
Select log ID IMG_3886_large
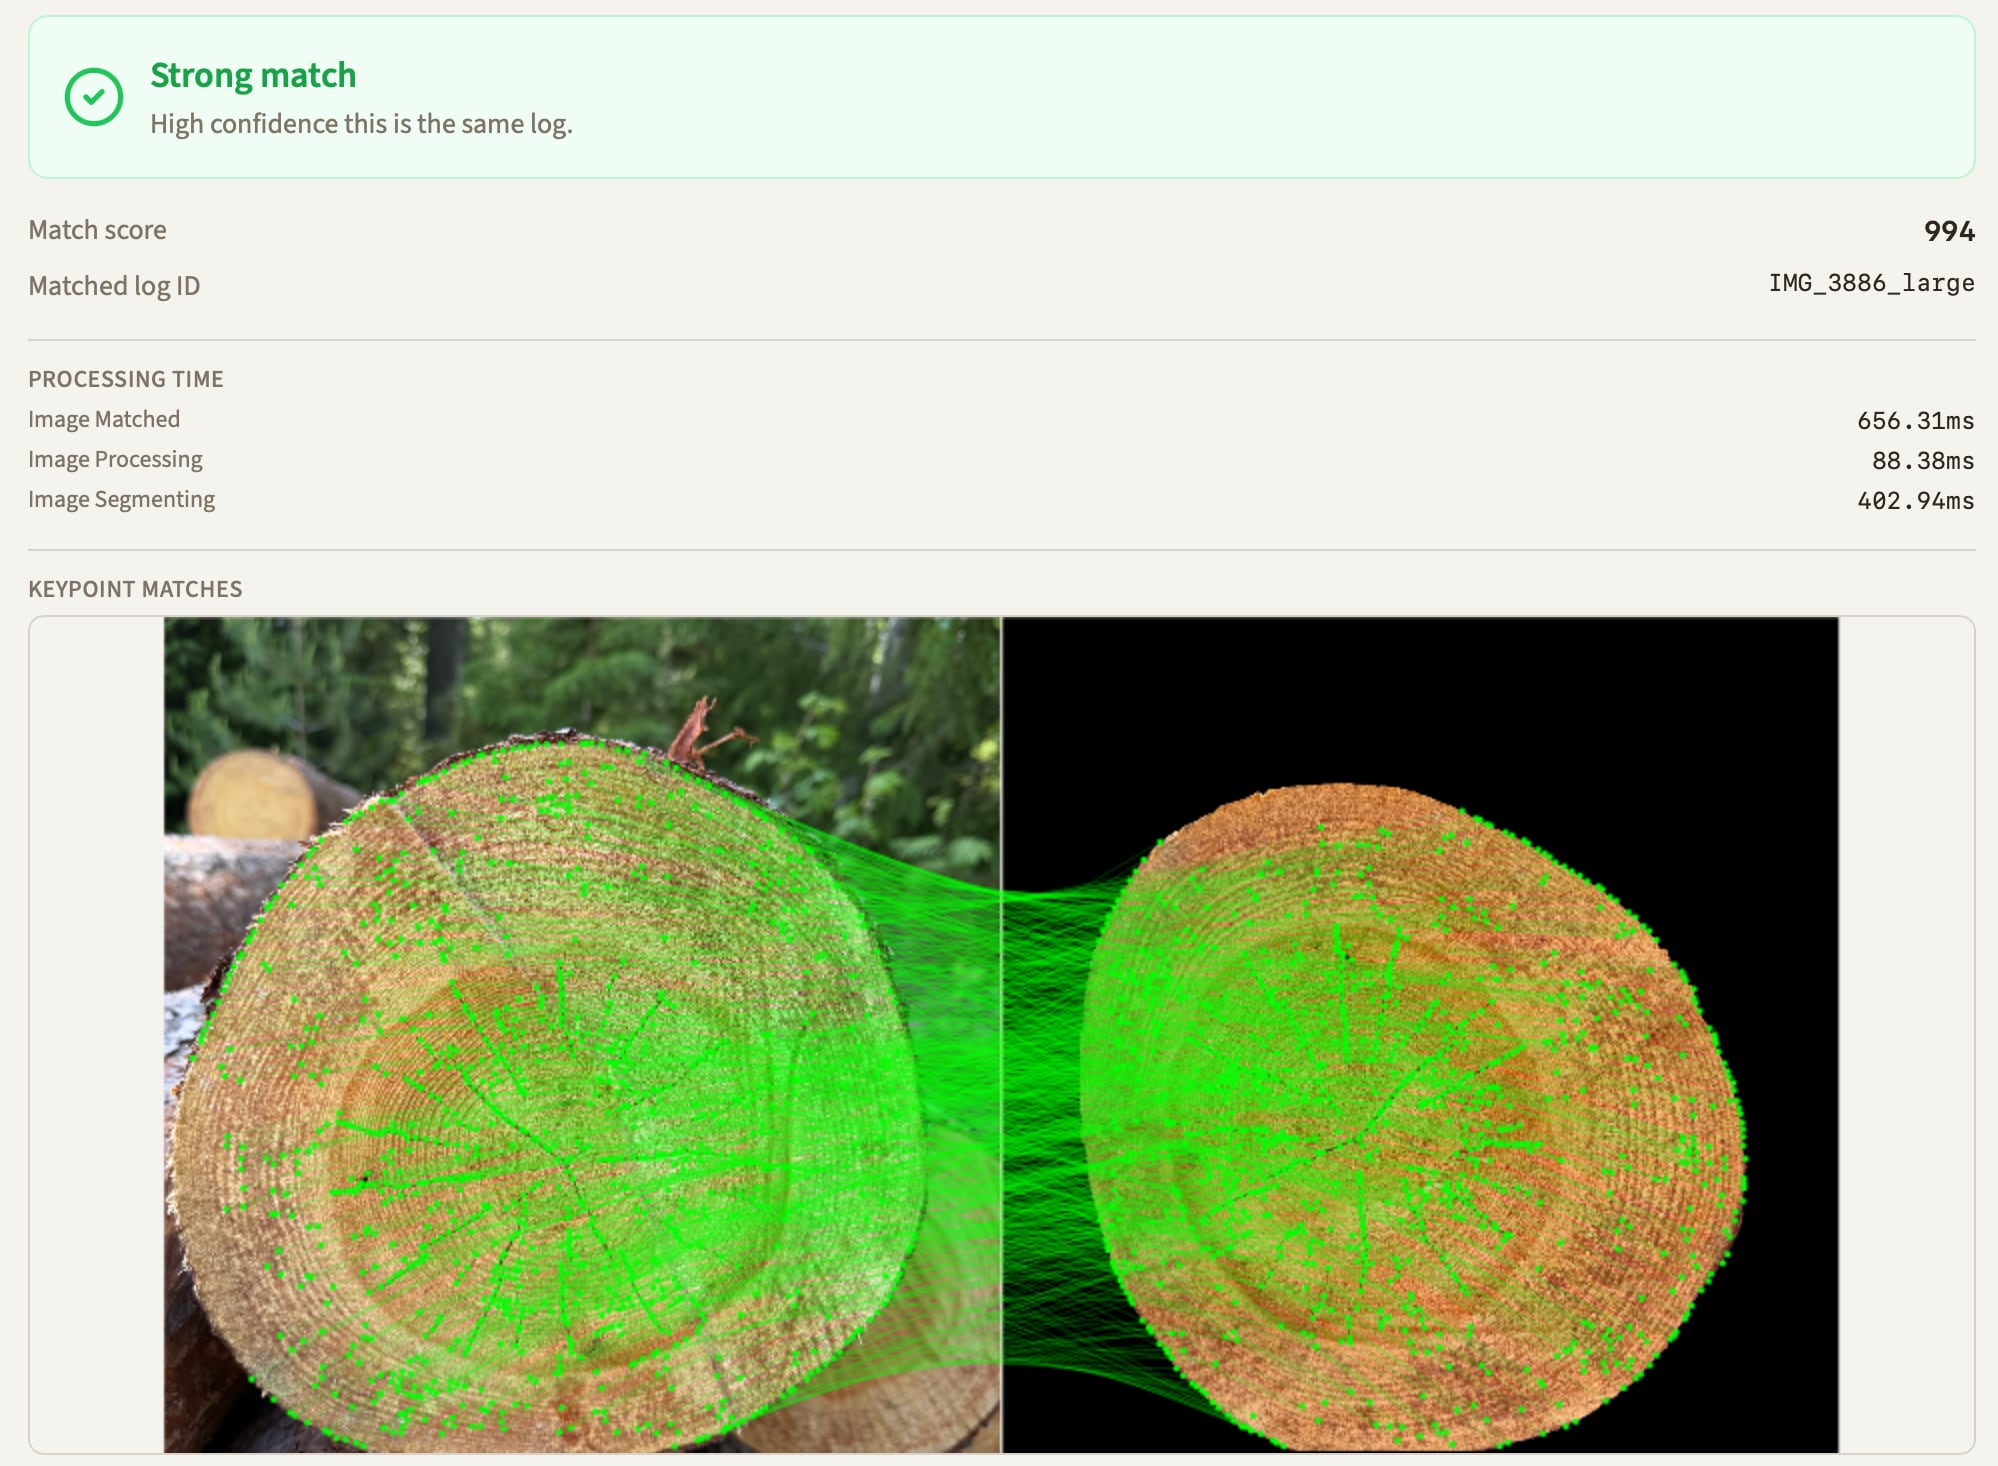coord(1871,283)
